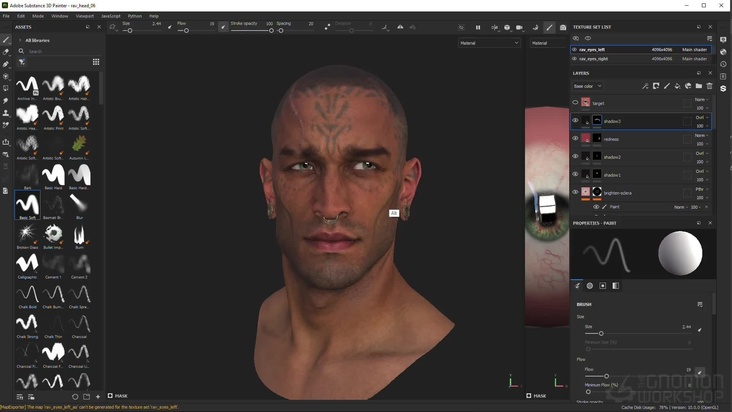Select the Material picker tool in left toolbar
The image size is (732, 412).
[x=6, y=125]
